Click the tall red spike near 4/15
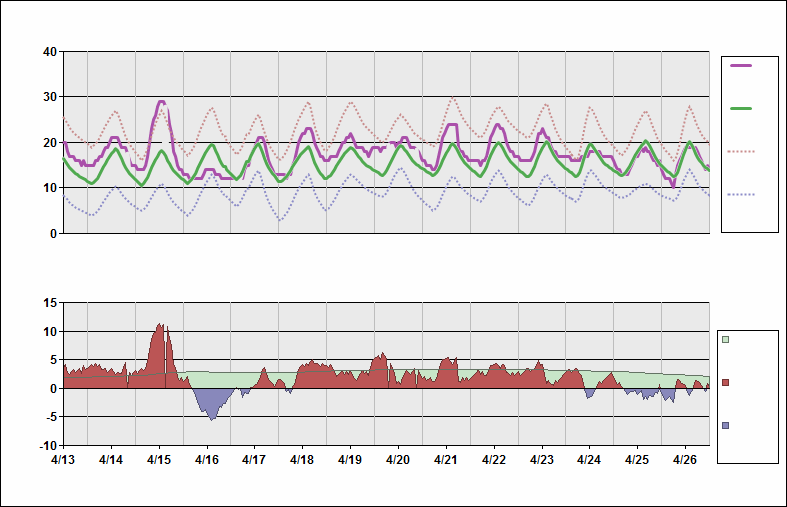 160,355
